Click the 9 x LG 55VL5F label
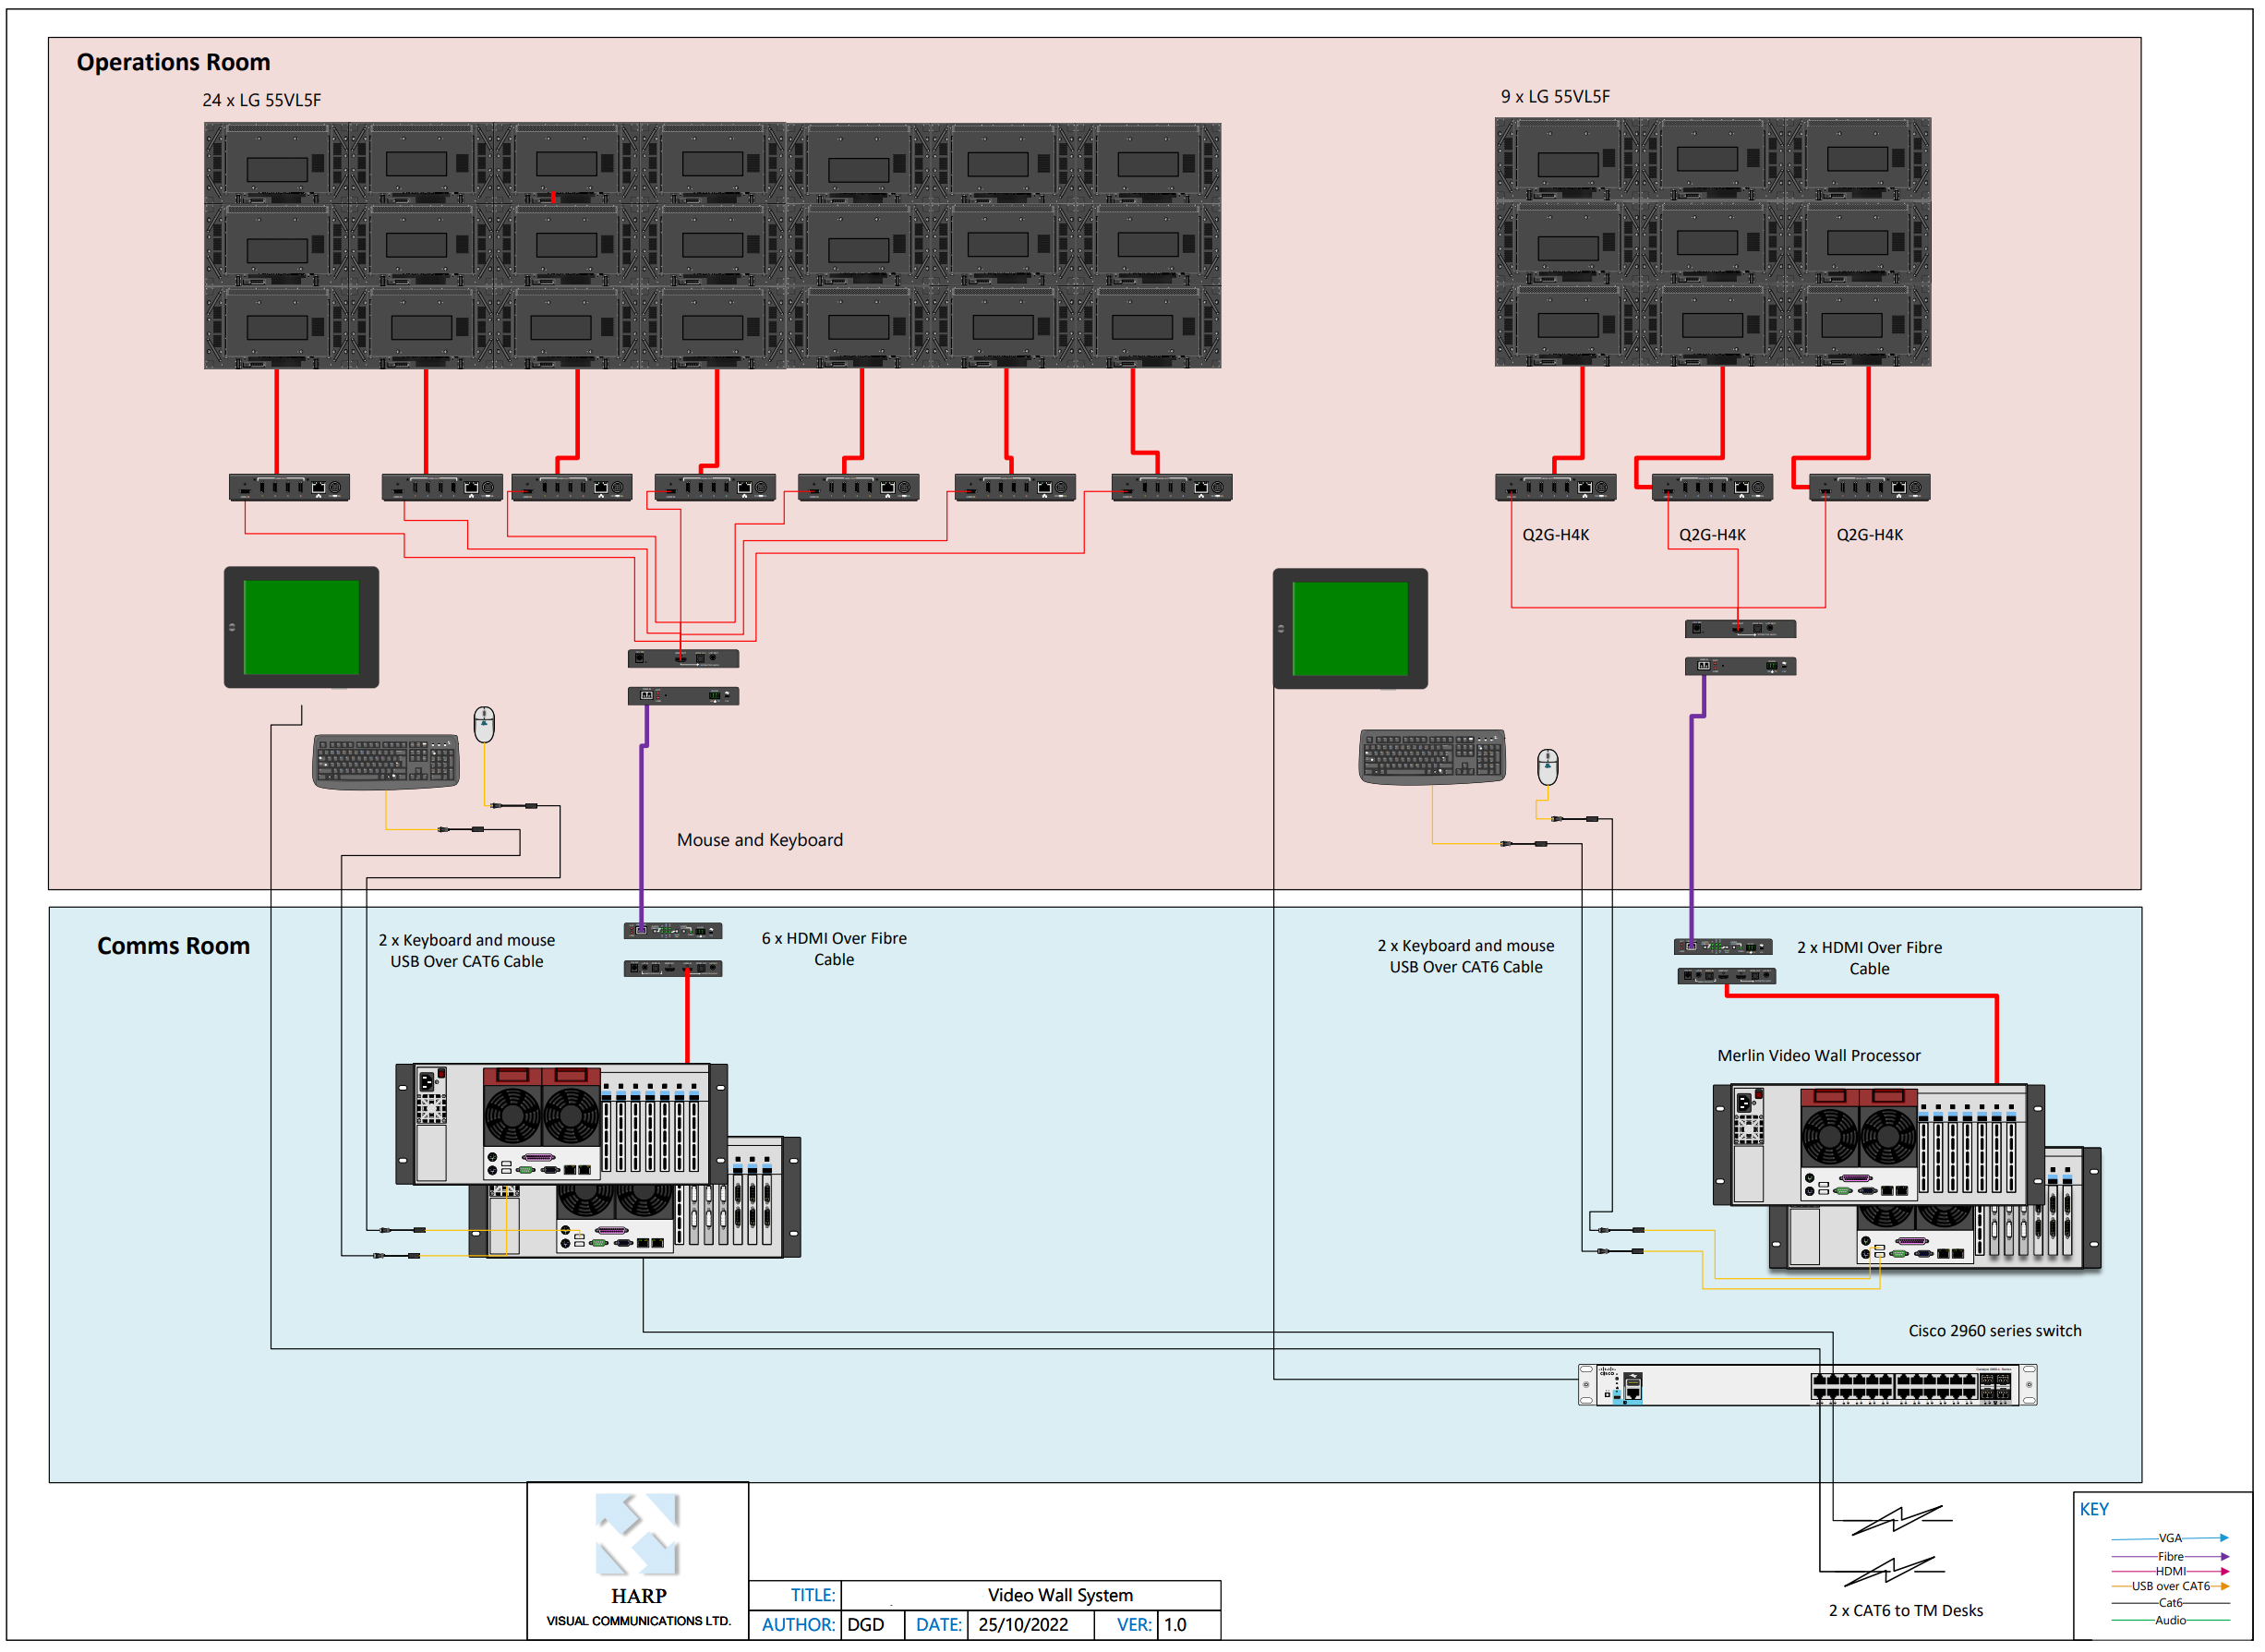Image resolution: width=2265 pixels, height=1652 pixels. click(x=1555, y=96)
